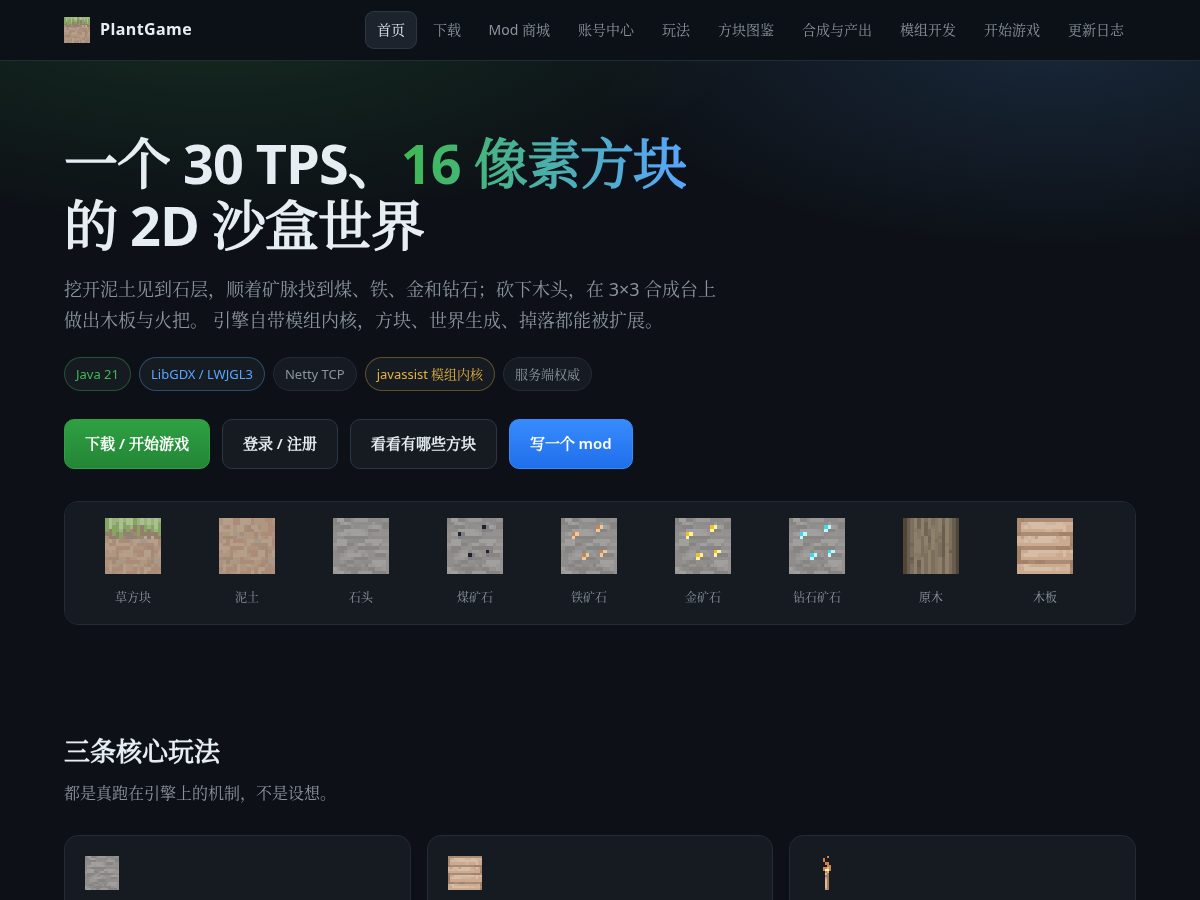Click the 钻石矿石 diamond ore icon
The image size is (1200, 900).
coord(817,546)
